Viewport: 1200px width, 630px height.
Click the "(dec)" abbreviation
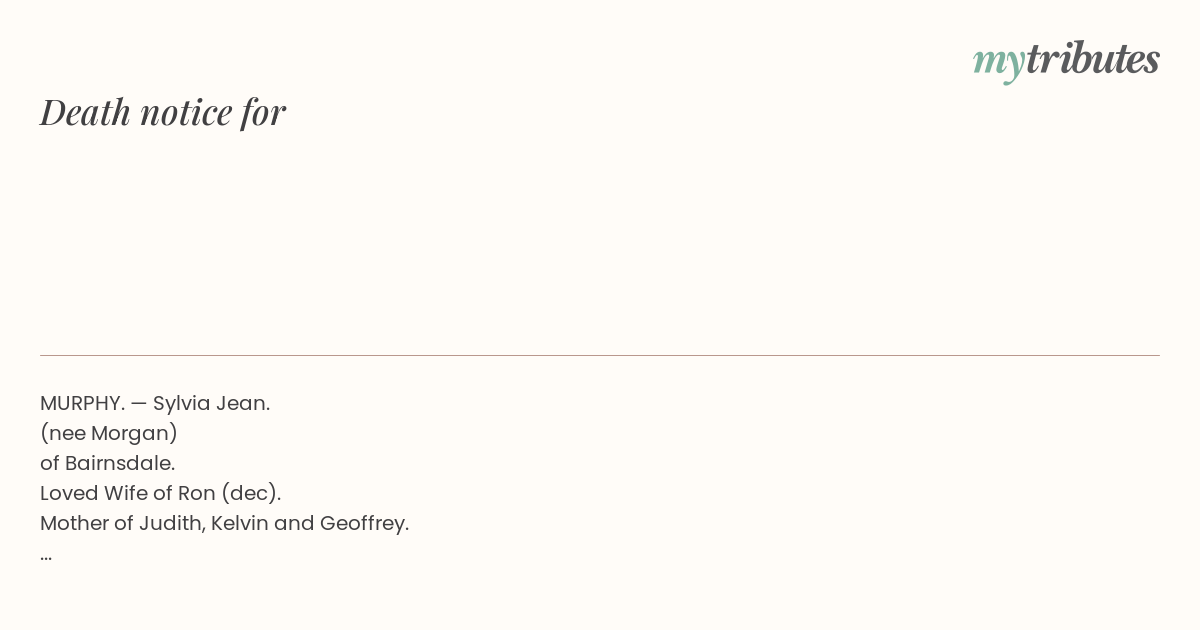249,493
